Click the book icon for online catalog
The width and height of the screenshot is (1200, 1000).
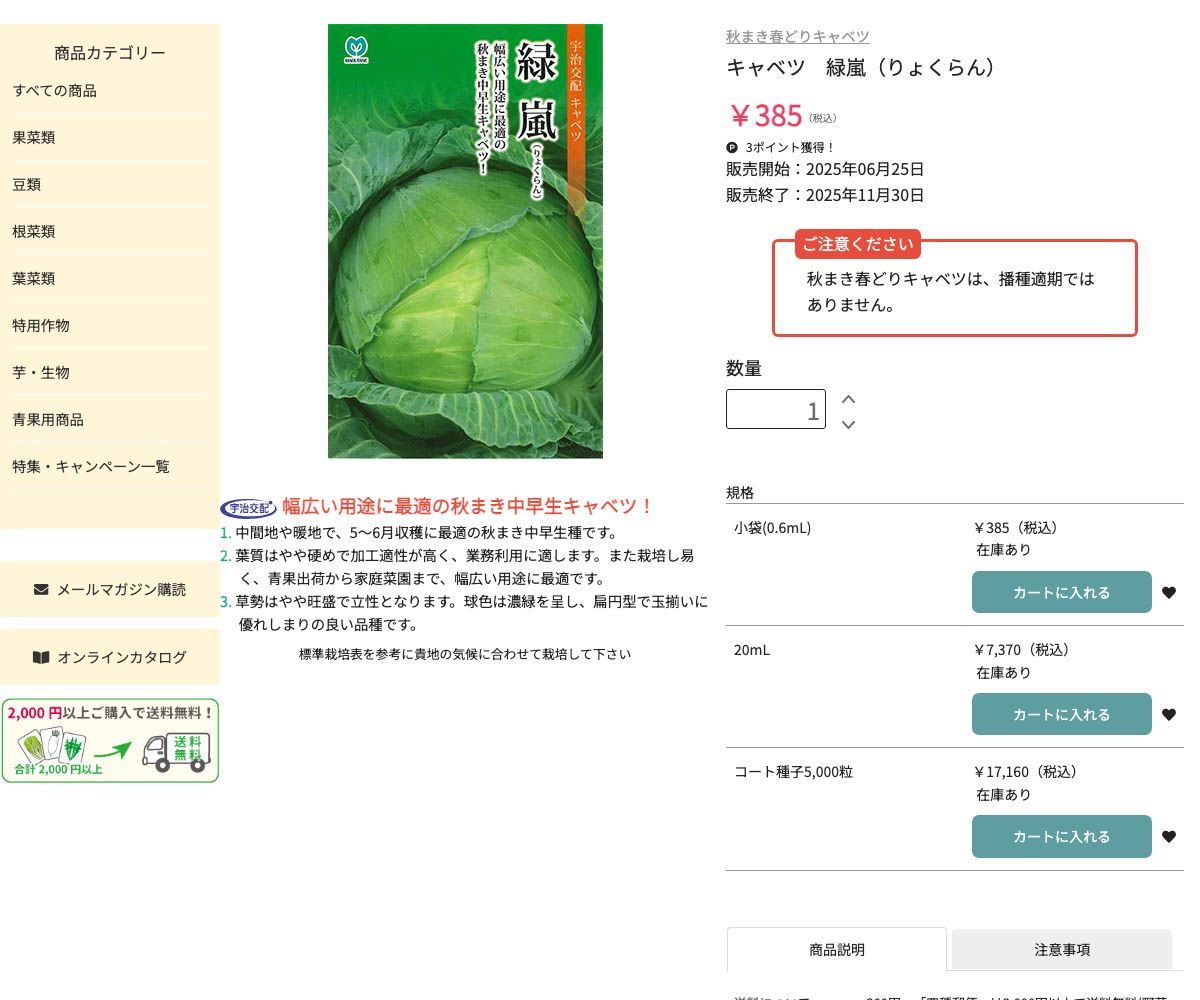point(41,657)
